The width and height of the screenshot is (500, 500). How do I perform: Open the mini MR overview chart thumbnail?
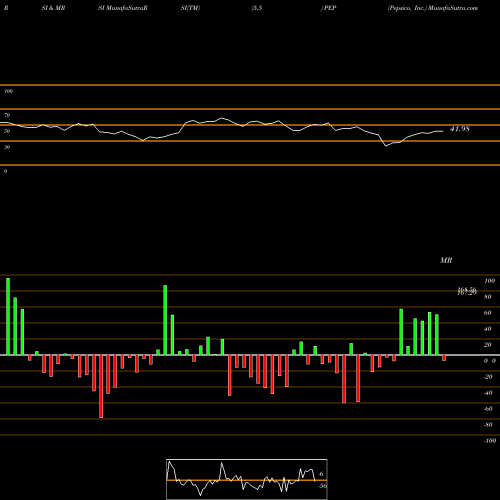coord(247,479)
